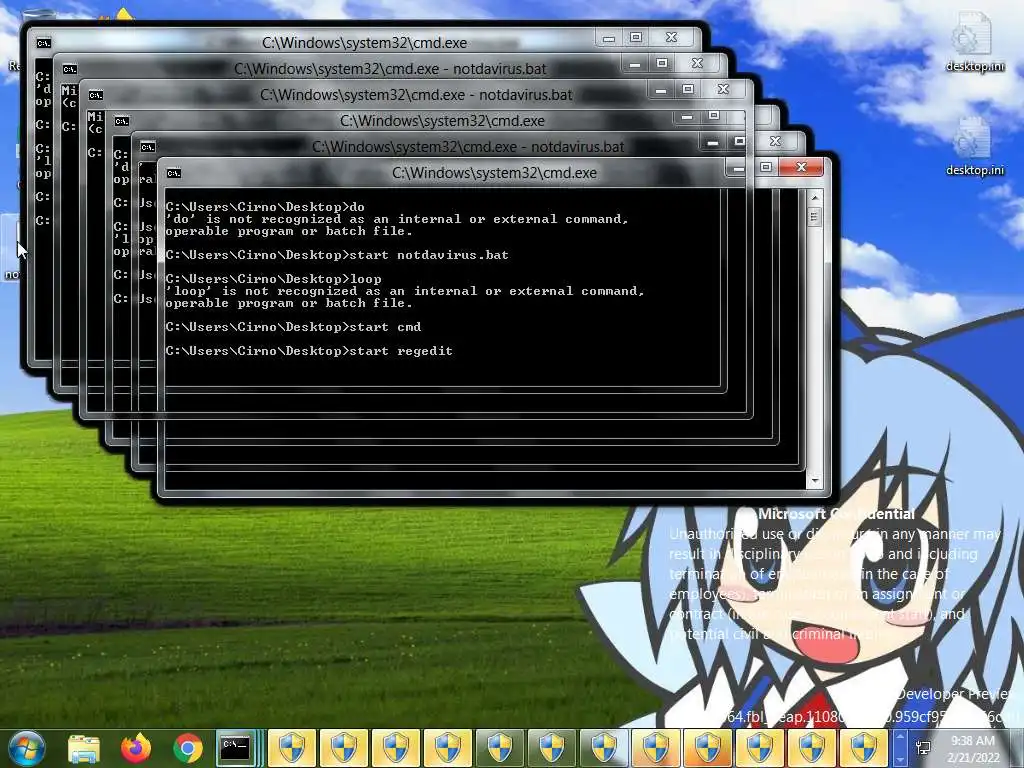Minimize the rearmost cmd.exe window
Viewport: 1024px width, 768px height.
[609, 39]
